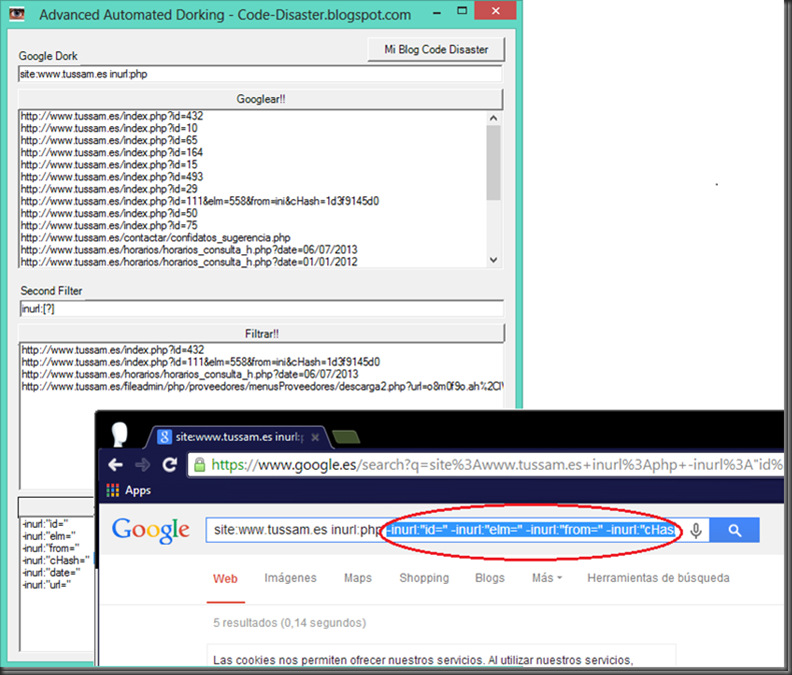Switch to Shopping tab
Screen dimensions: 792x675
coord(424,578)
